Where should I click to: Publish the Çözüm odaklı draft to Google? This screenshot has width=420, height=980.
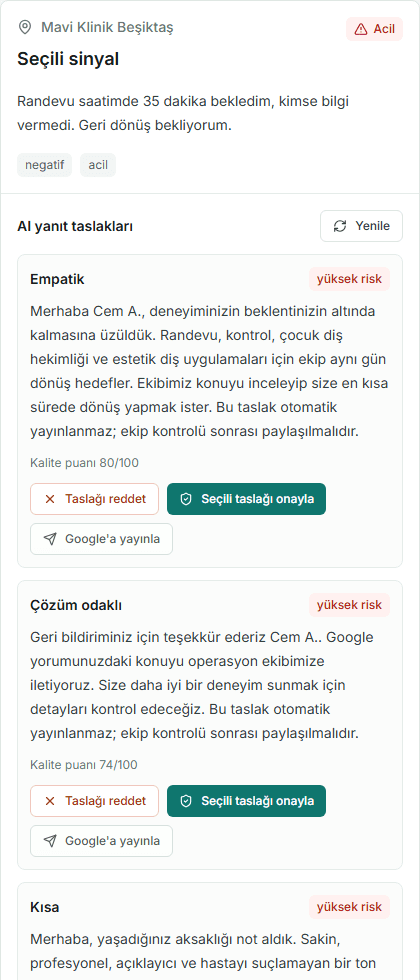(x=101, y=841)
